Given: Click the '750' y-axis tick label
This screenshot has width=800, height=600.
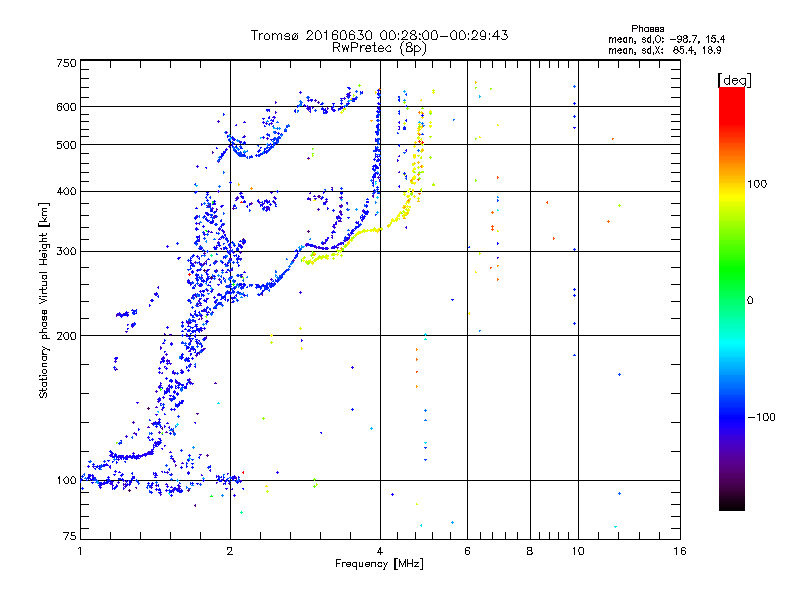Looking at the screenshot, I should point(66,63).
